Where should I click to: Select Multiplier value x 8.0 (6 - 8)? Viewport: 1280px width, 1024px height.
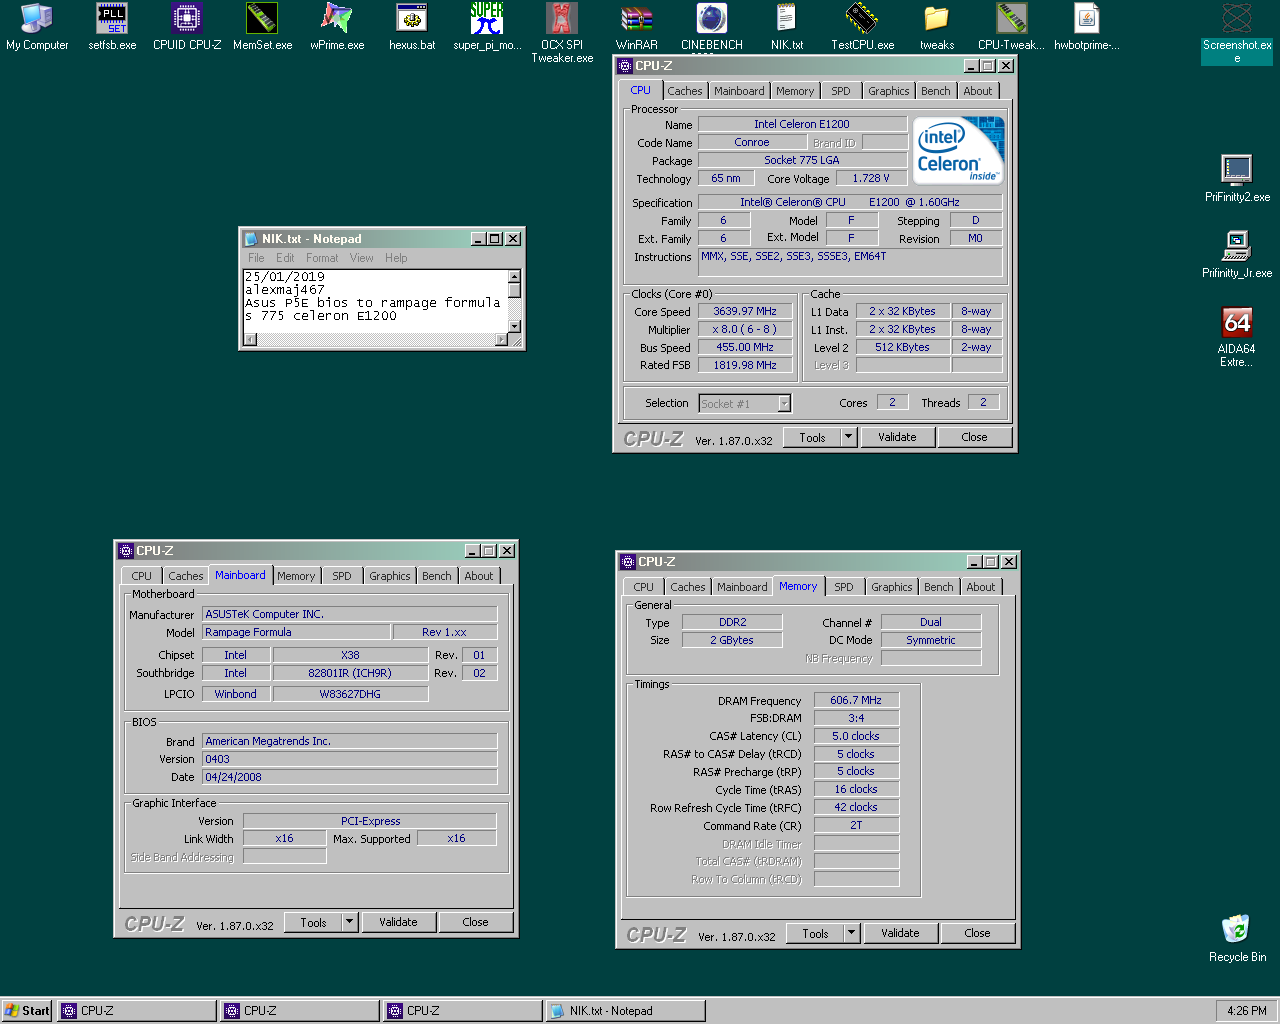coord(745,330)
